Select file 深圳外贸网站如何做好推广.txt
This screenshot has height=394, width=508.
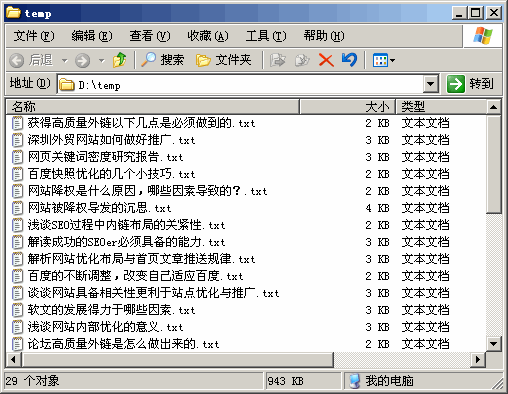tap(112, 140)
